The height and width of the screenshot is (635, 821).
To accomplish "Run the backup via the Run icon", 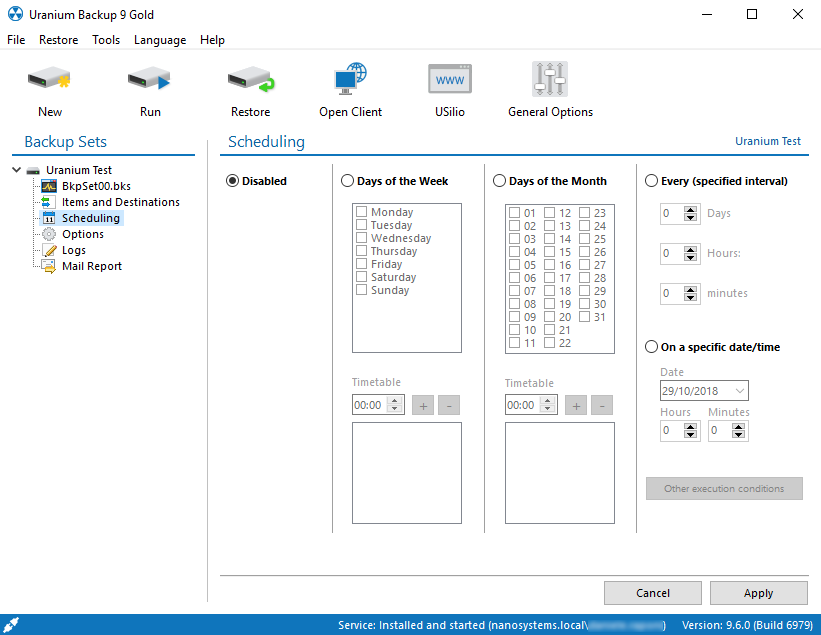I will (x=150, y=80).
